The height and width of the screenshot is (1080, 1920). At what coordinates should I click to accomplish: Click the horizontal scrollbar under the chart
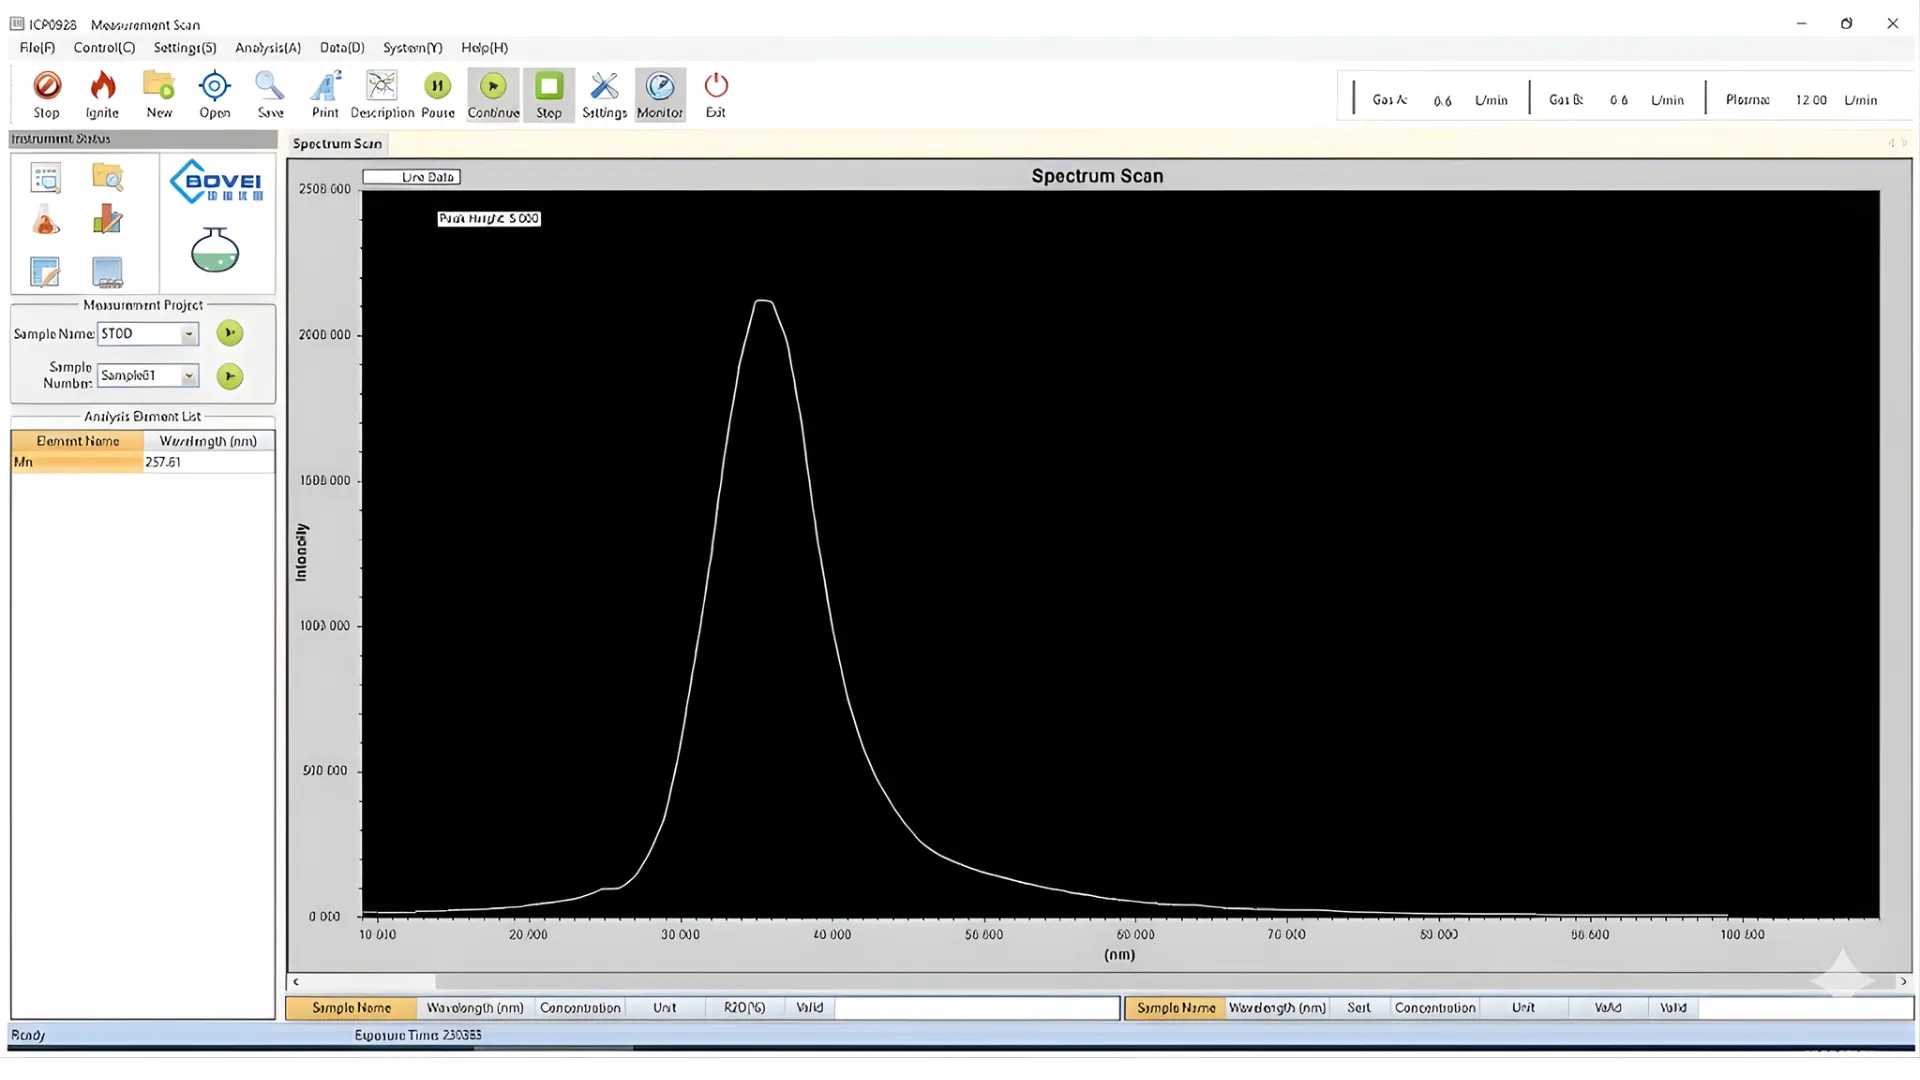pos(1100,982)
